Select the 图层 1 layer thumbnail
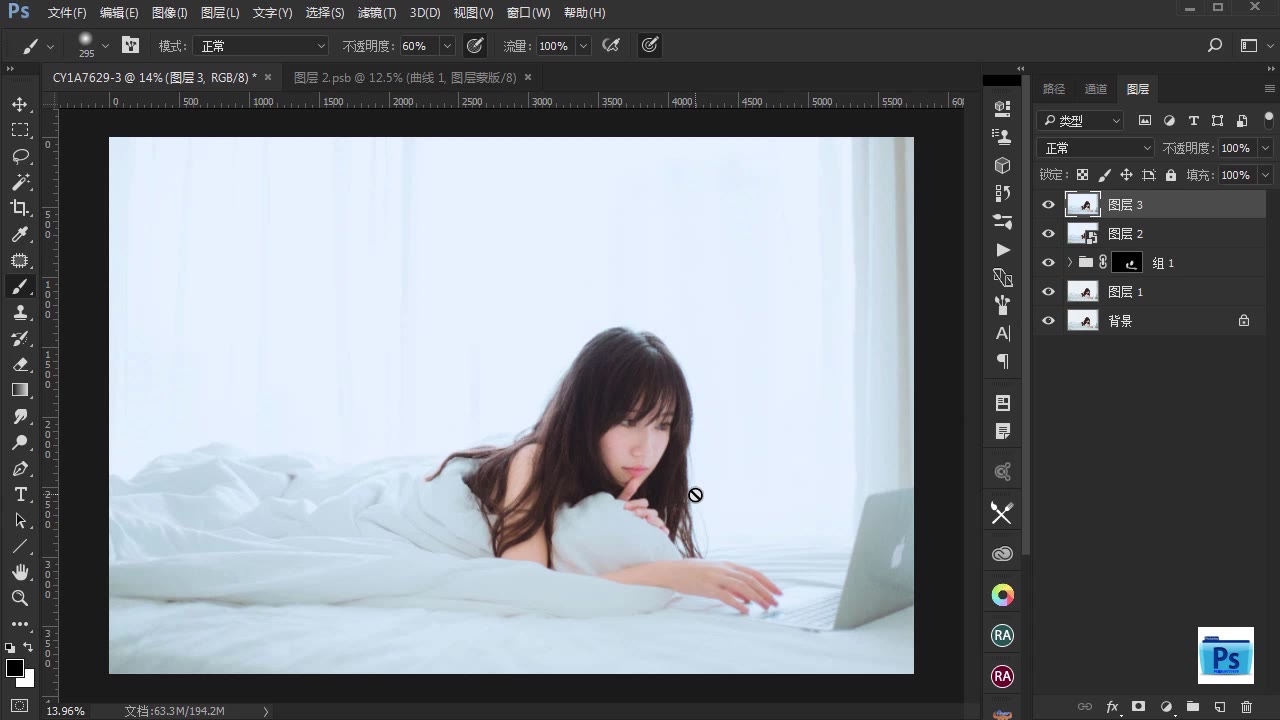Image resolution: width=1280 pixels, height=720 pixels. point(1083,292)
